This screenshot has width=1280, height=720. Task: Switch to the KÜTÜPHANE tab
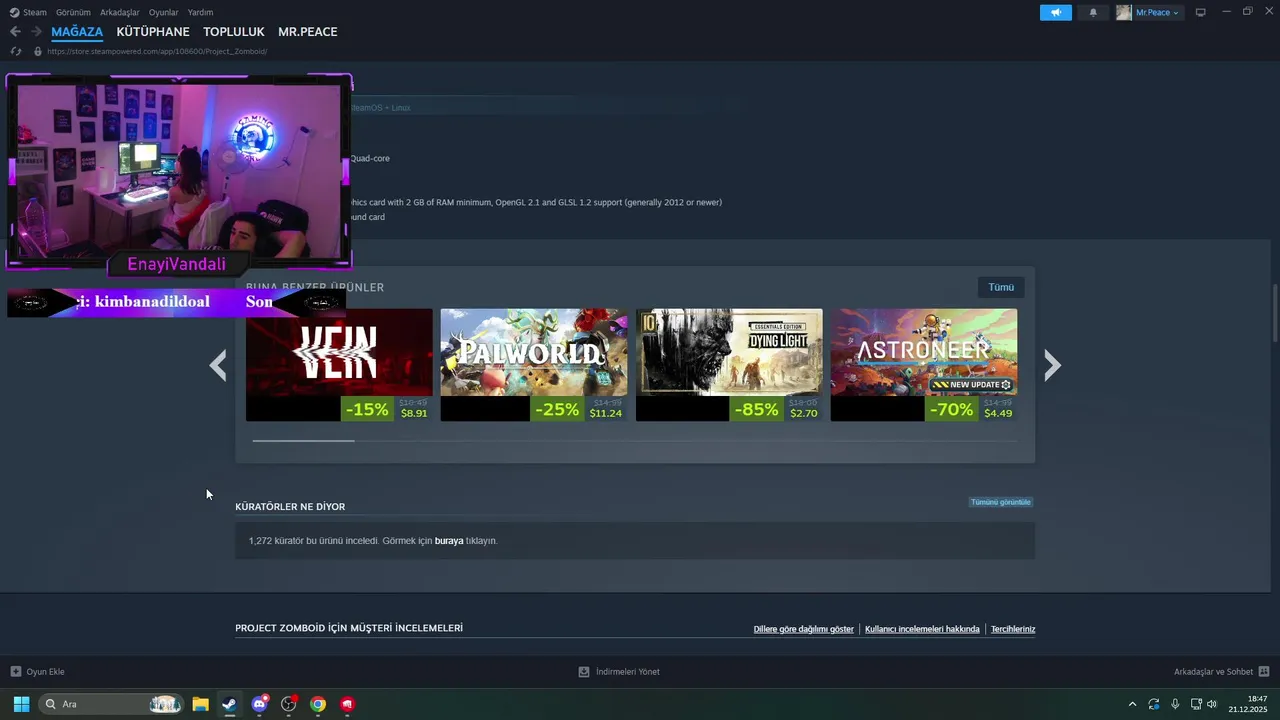[x=153, y=32]
